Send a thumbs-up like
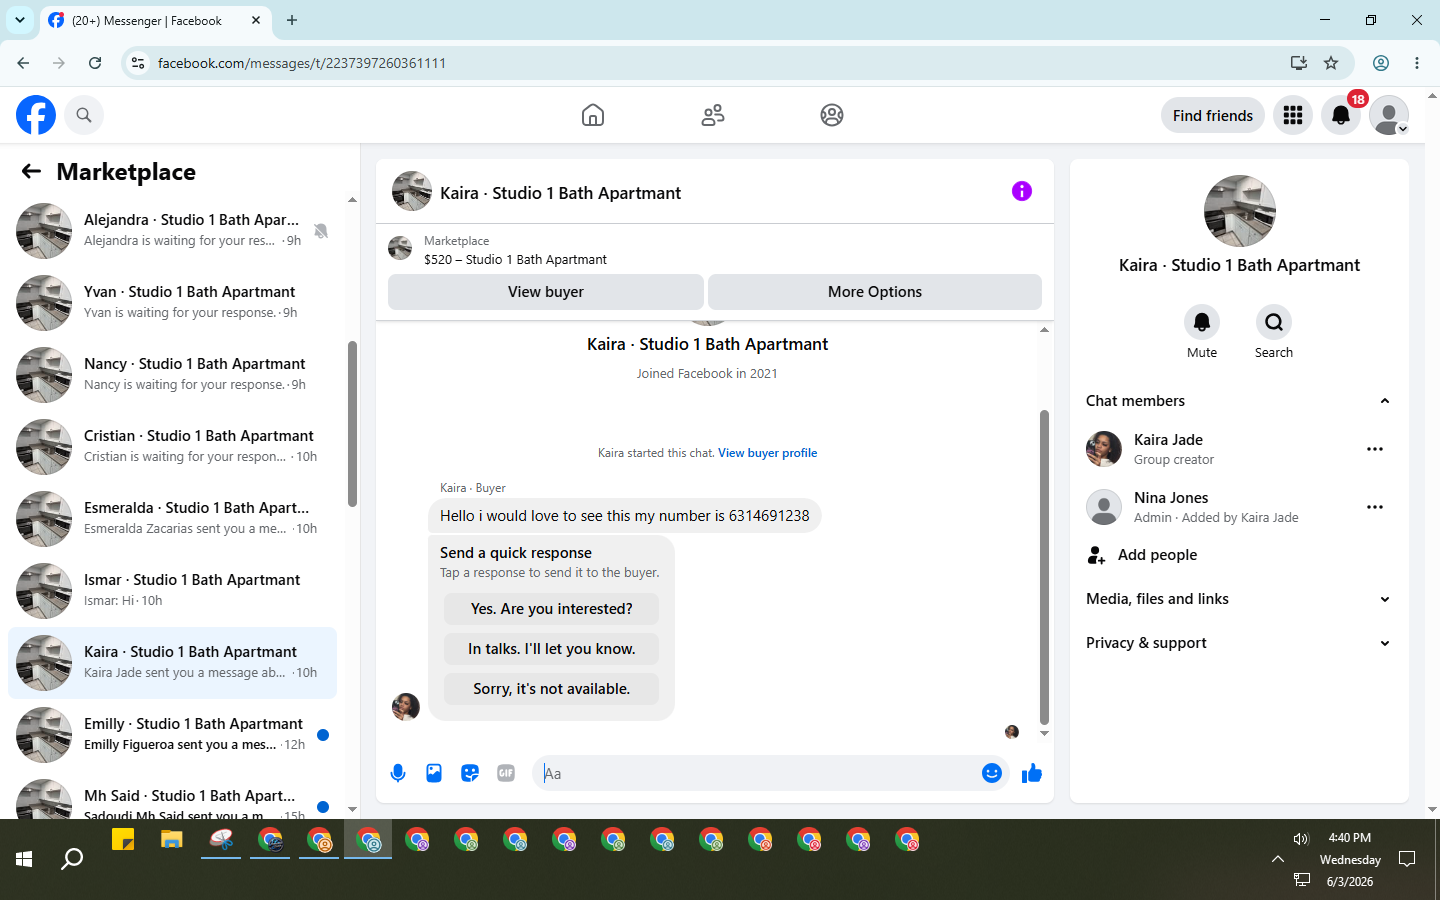The image size is (1440, 900). point(1032,773)
